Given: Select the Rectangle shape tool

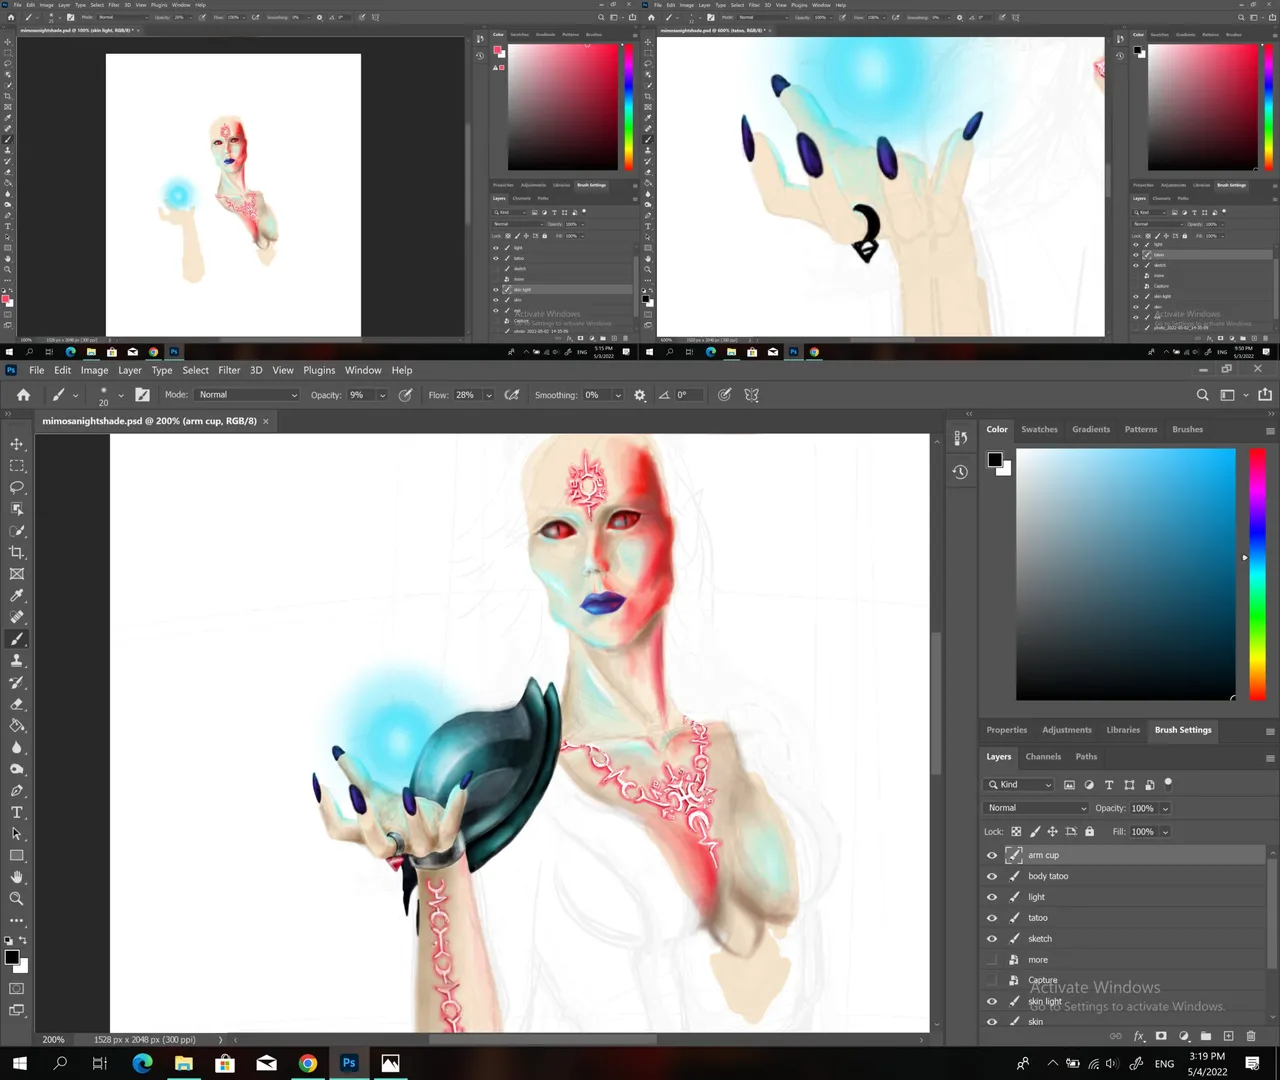Looking at the screenshot, I should pyautogui.click(x=17, y=856).
